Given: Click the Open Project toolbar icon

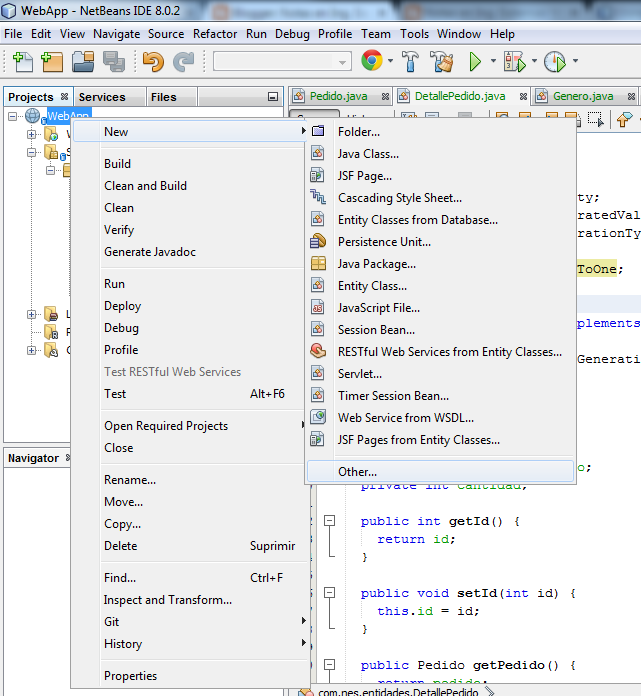Looking at the screenshot, I should click(83, 61).
